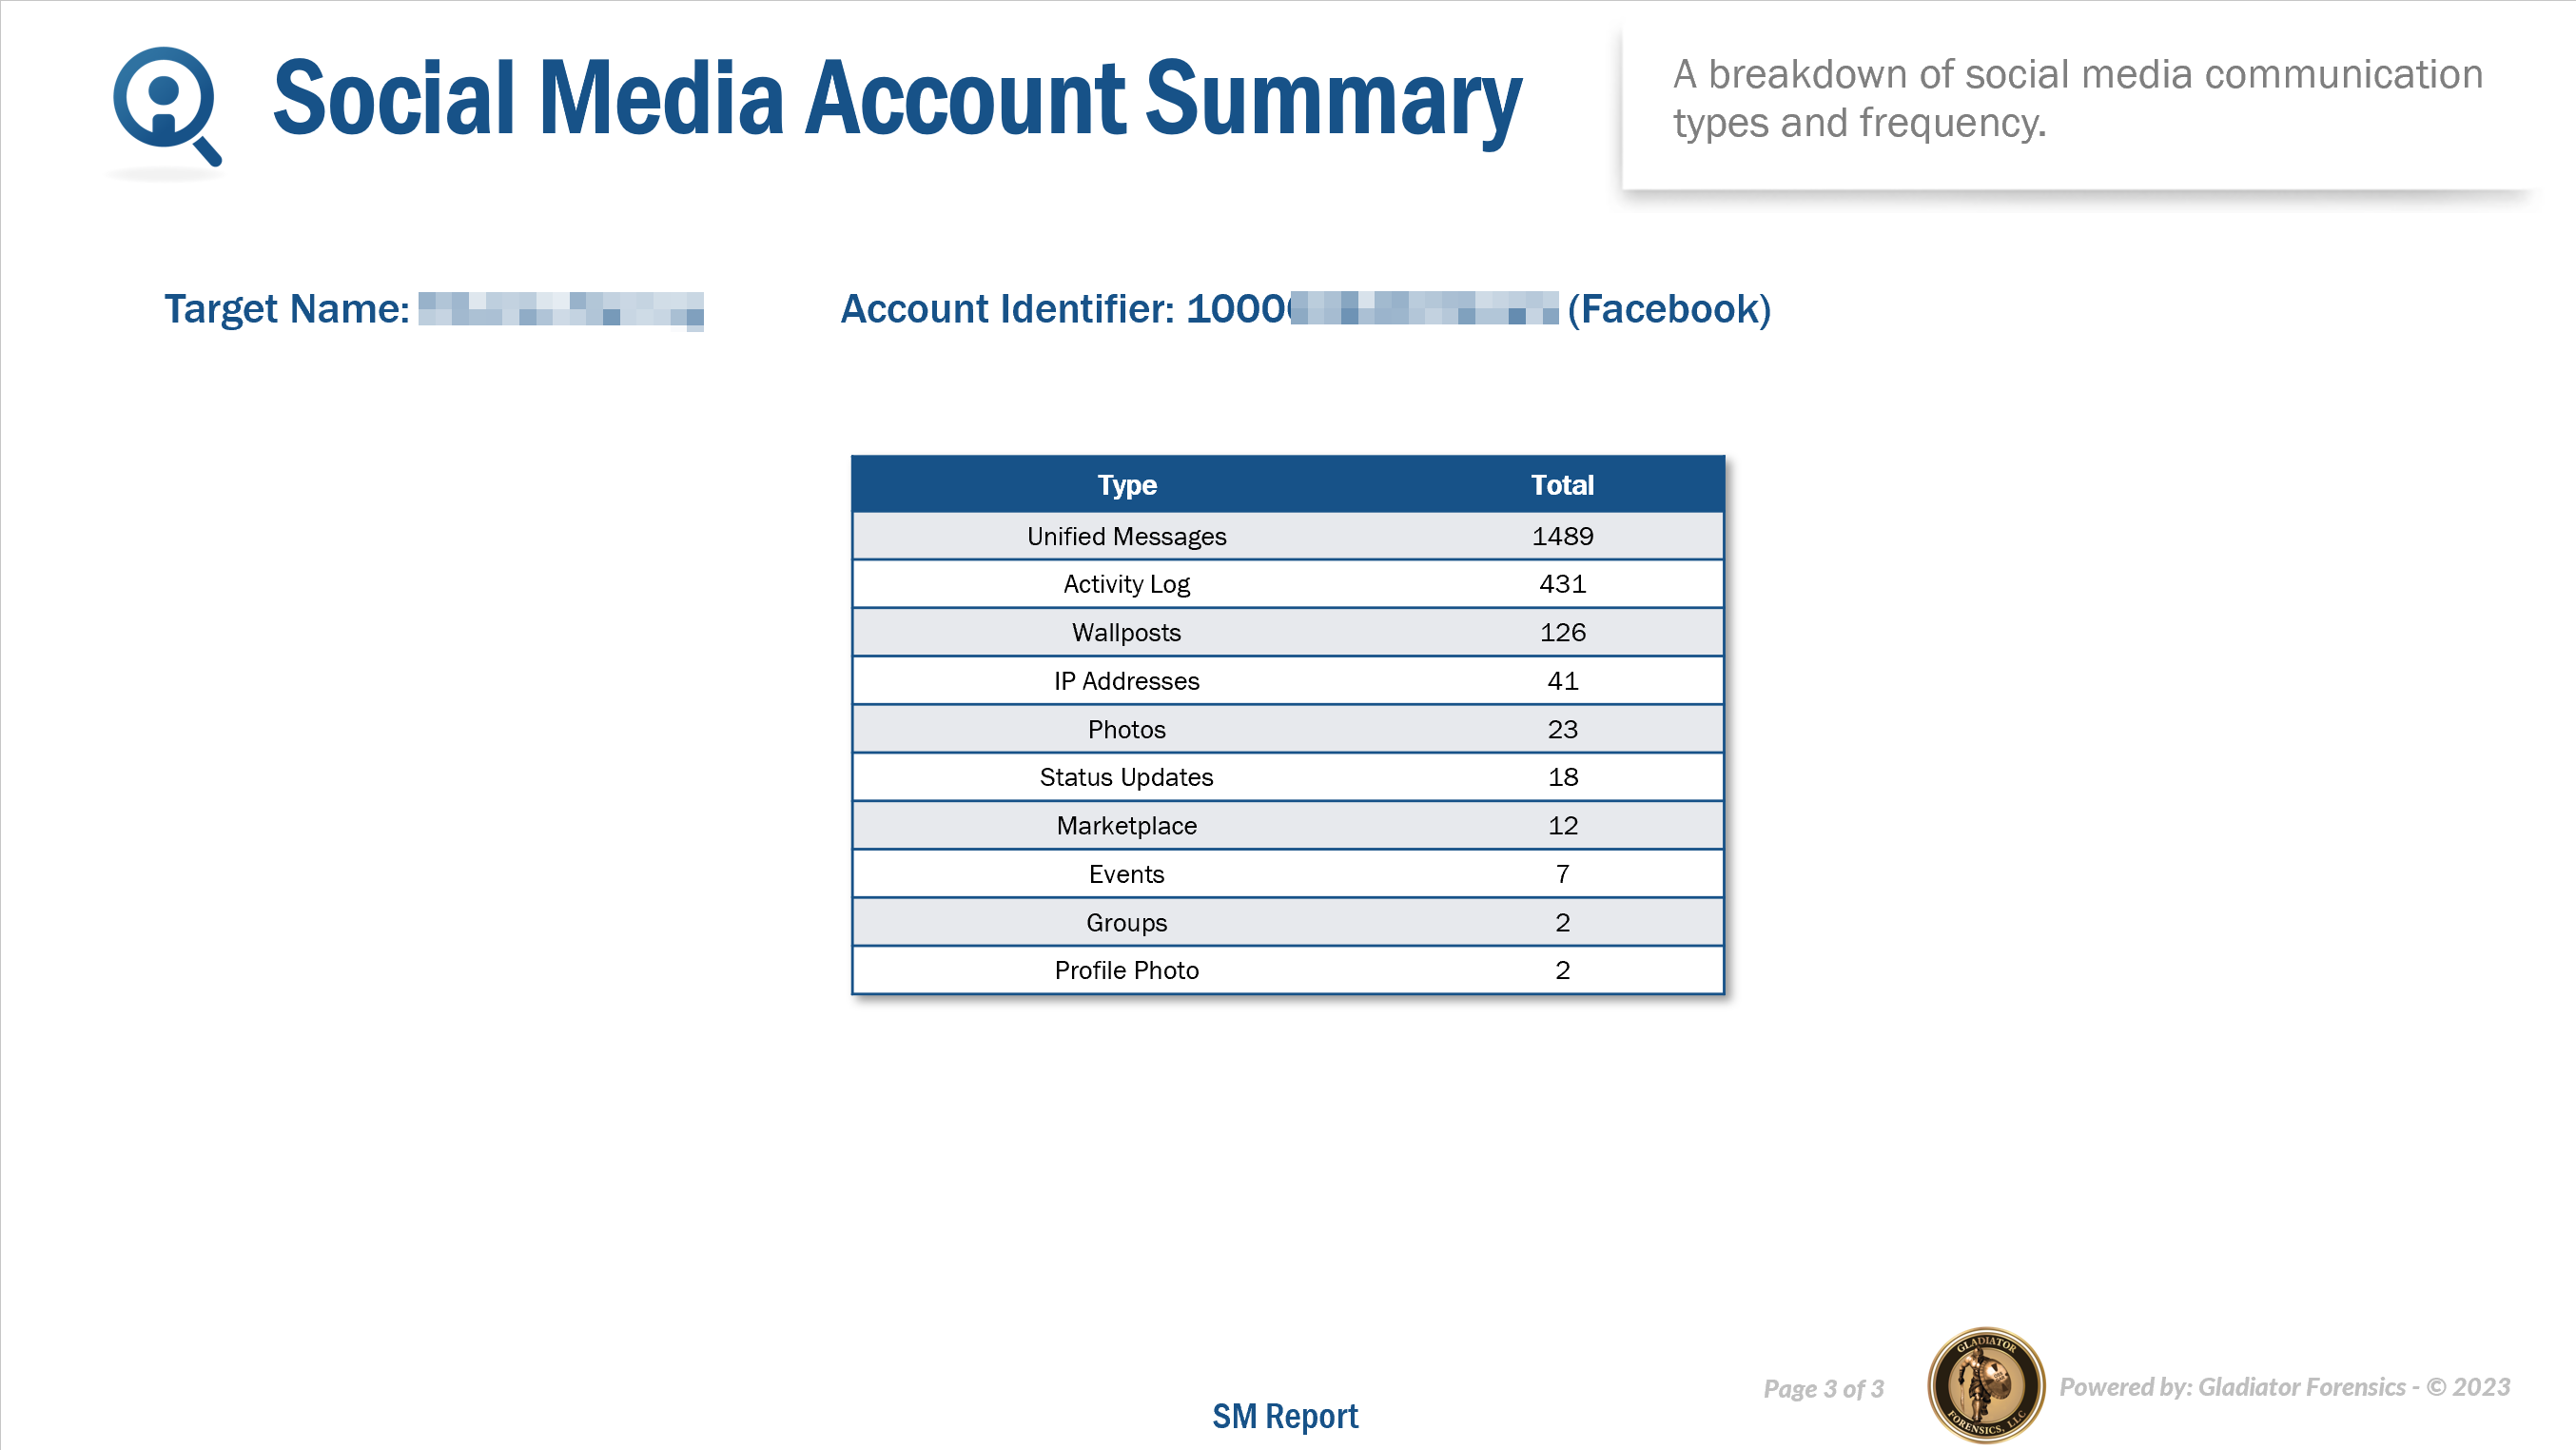2576x1450 pixels.
Task: Click the Powered by Gladiator Forensics text
Action: [2284, 1387]
